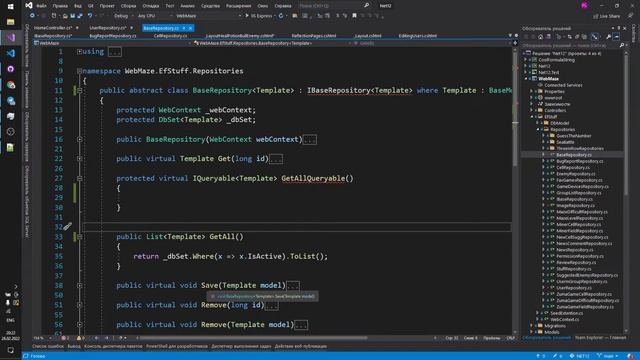
Task: Click the Git branch indicator in status bar
Action: [607, 356]
